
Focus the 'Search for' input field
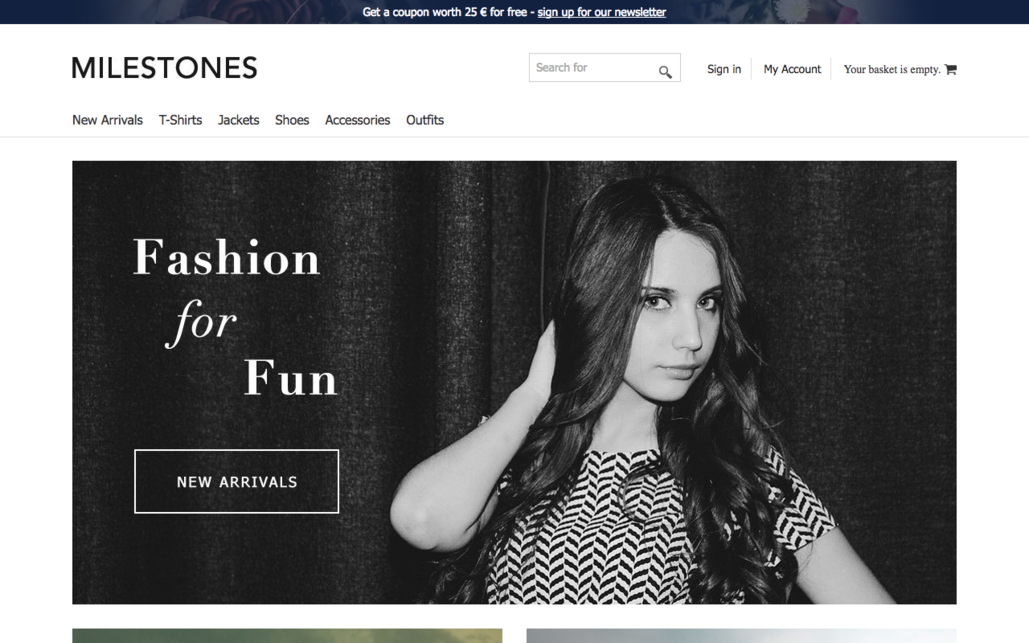[x=592, y=68]
